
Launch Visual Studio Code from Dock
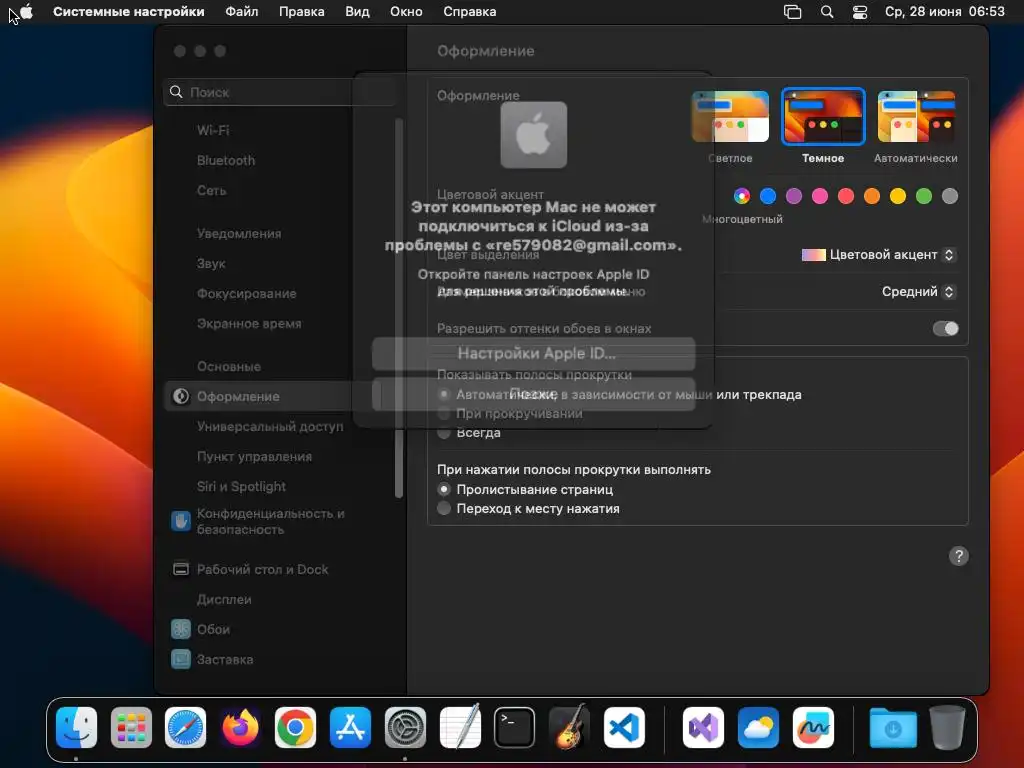(624, 727)
